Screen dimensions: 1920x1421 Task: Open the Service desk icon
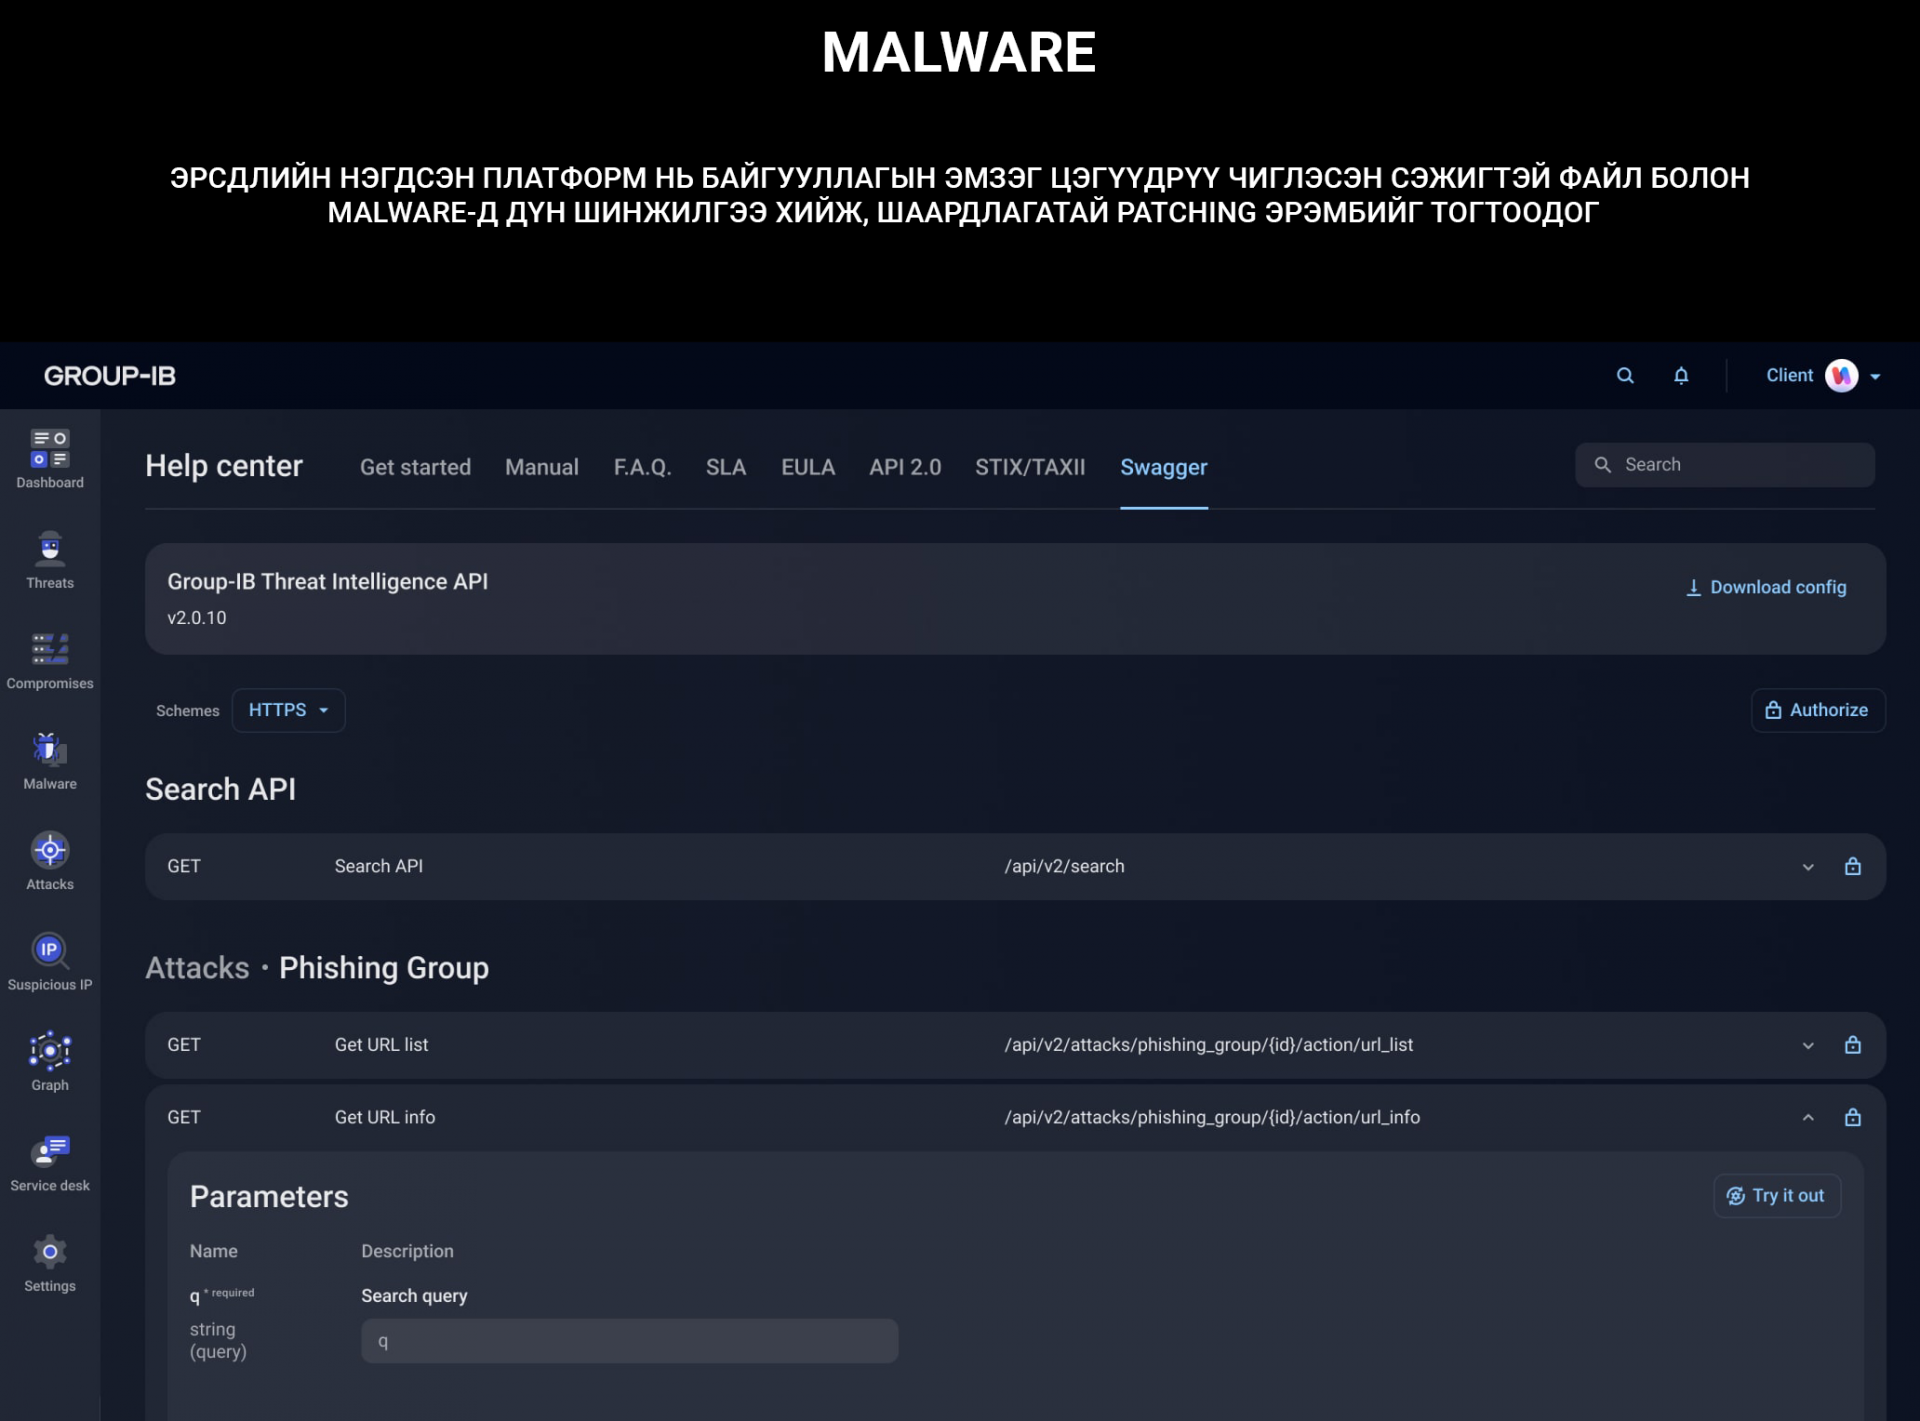pyautogui.click(x=50, y=1151)
